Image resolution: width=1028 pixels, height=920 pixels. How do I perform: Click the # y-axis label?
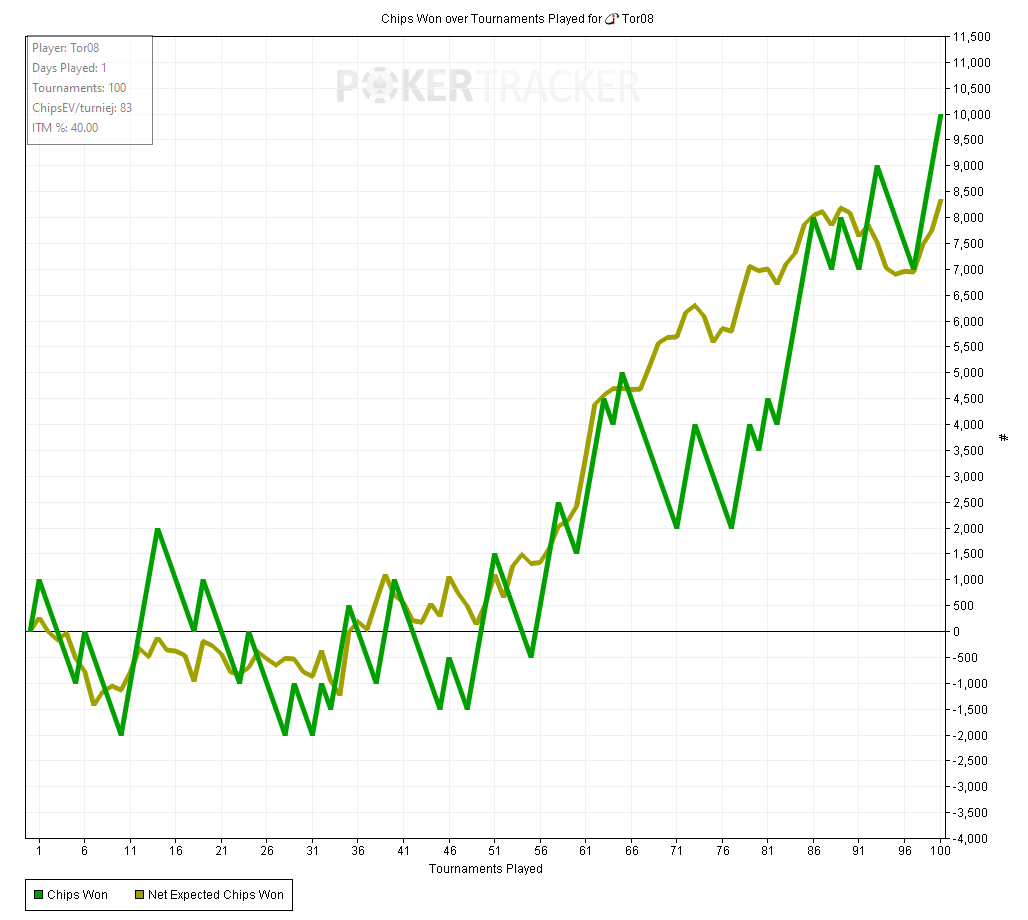1004,437
